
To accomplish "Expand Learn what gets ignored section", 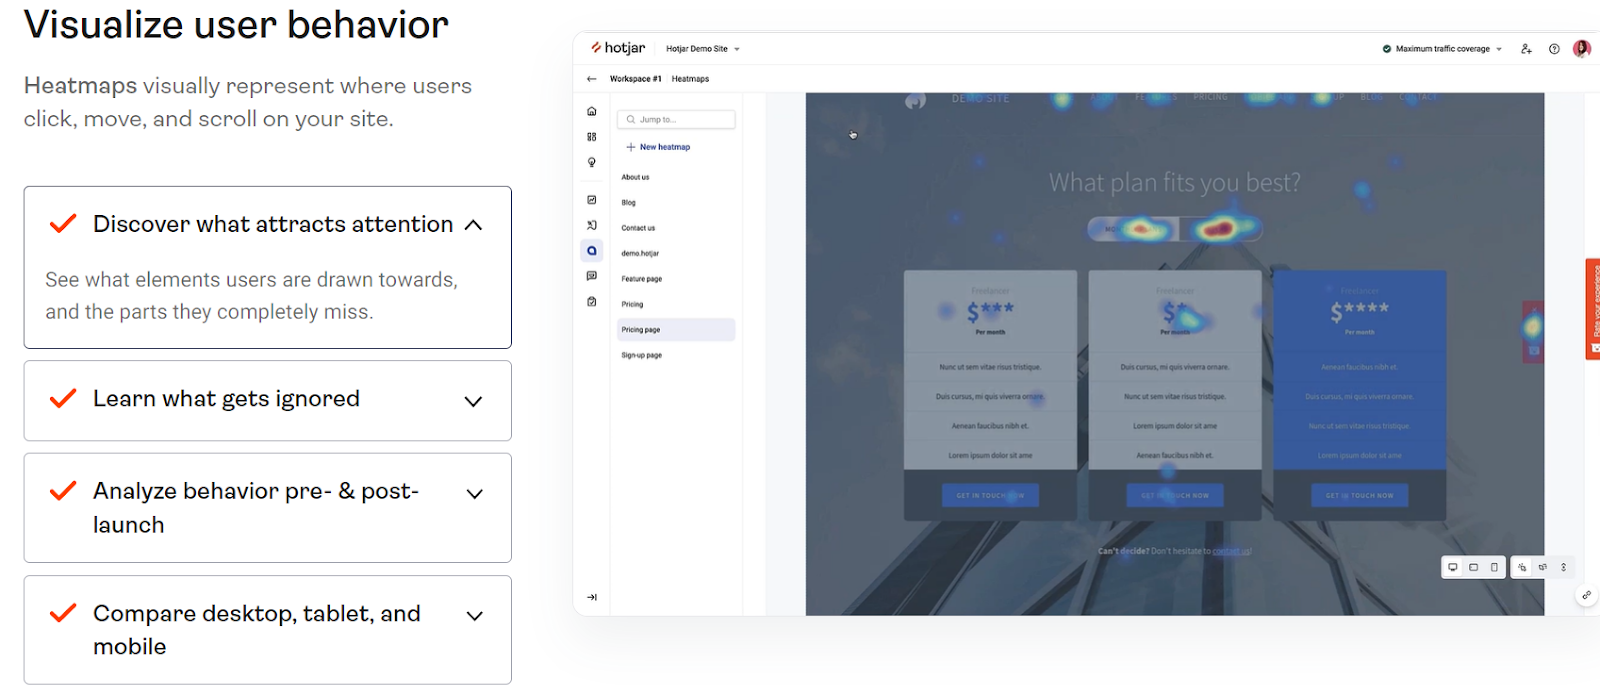I will click(x=474, y=401).
